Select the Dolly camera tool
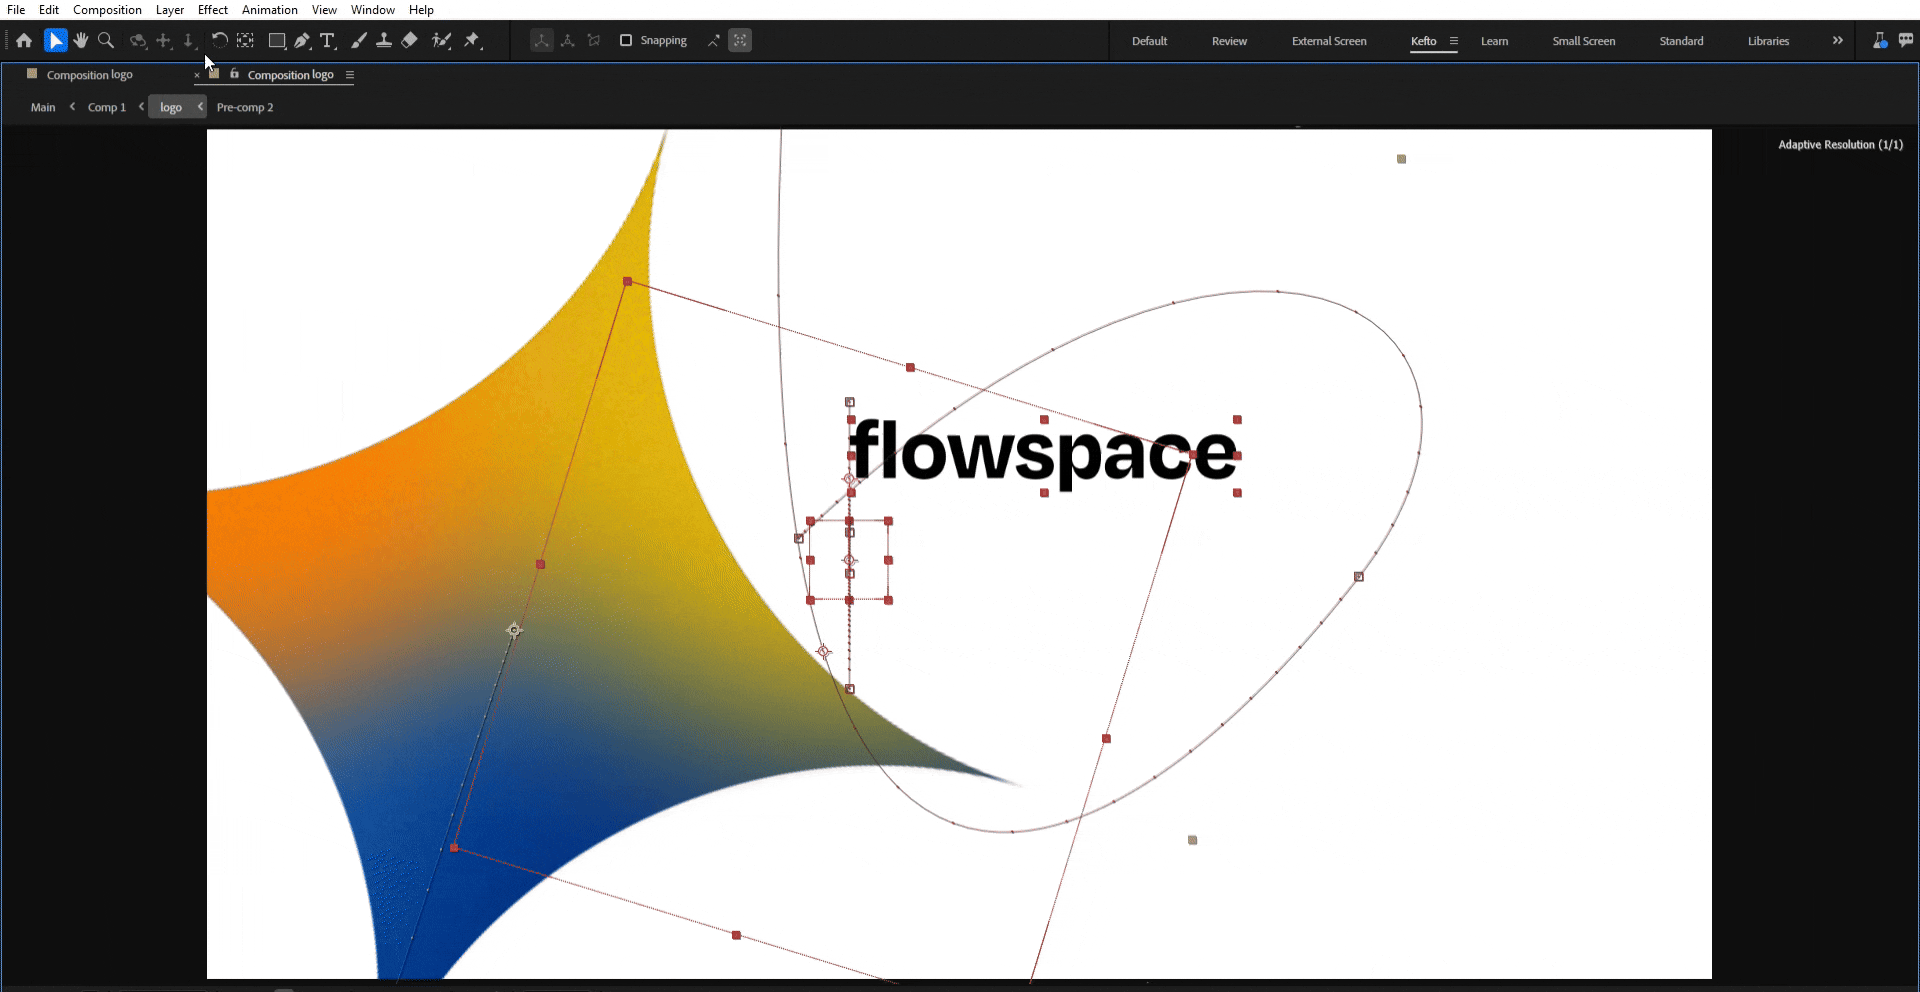The height and width of the screenshot is (992, 1920). (189, 41)
